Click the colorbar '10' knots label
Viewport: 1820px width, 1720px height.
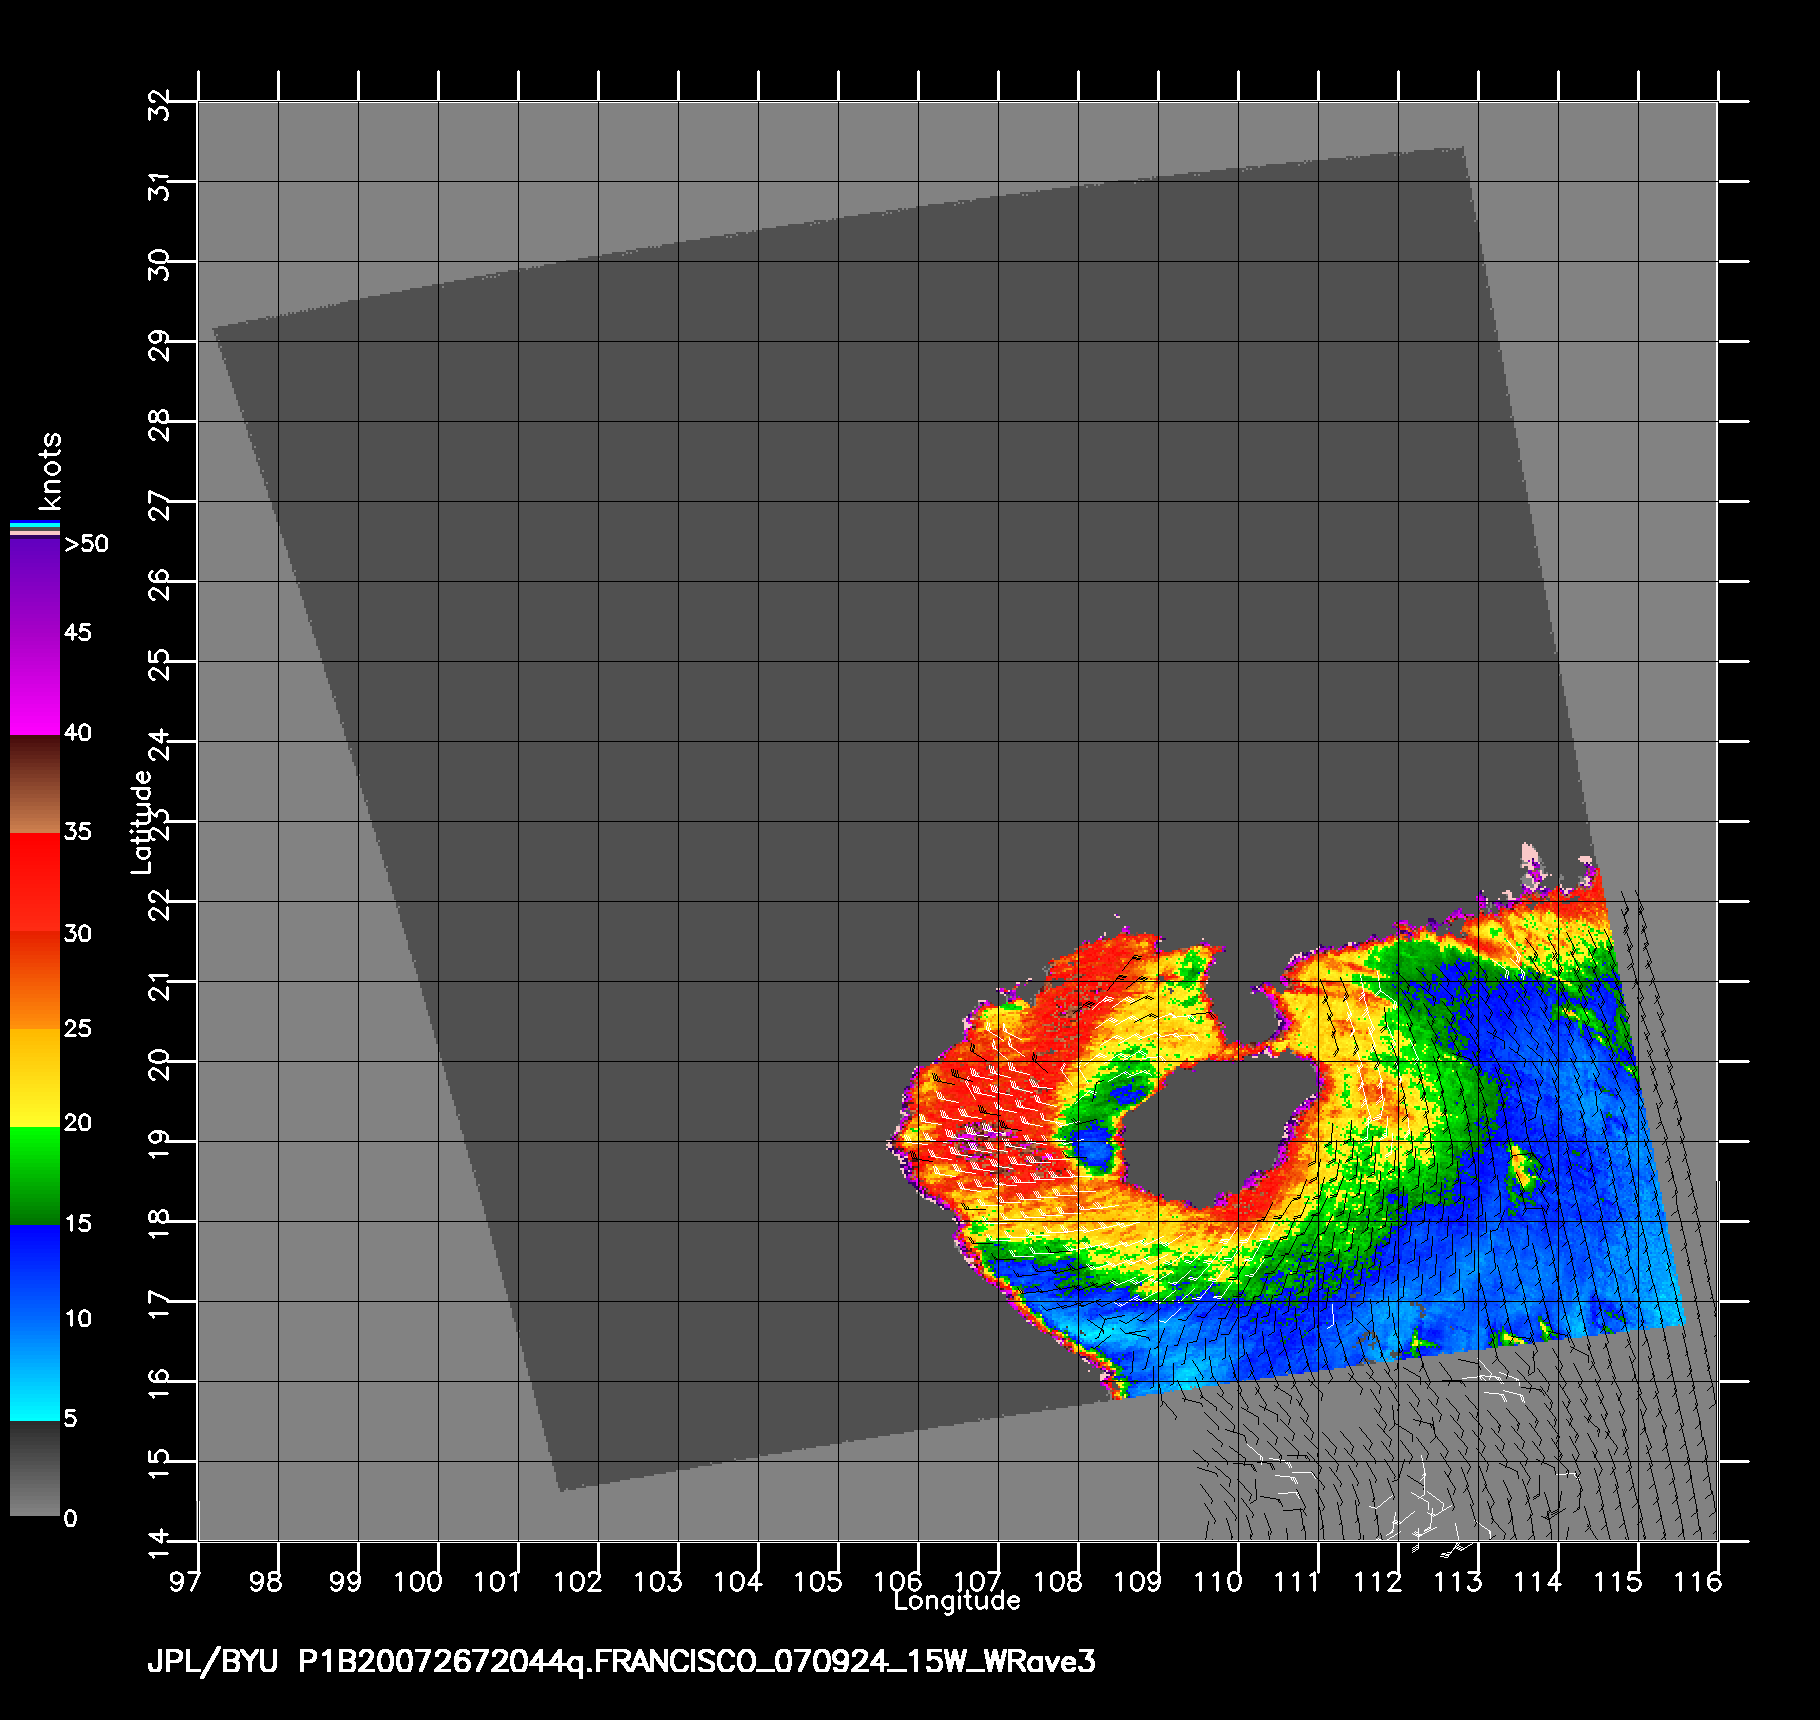coord(78,1319)
